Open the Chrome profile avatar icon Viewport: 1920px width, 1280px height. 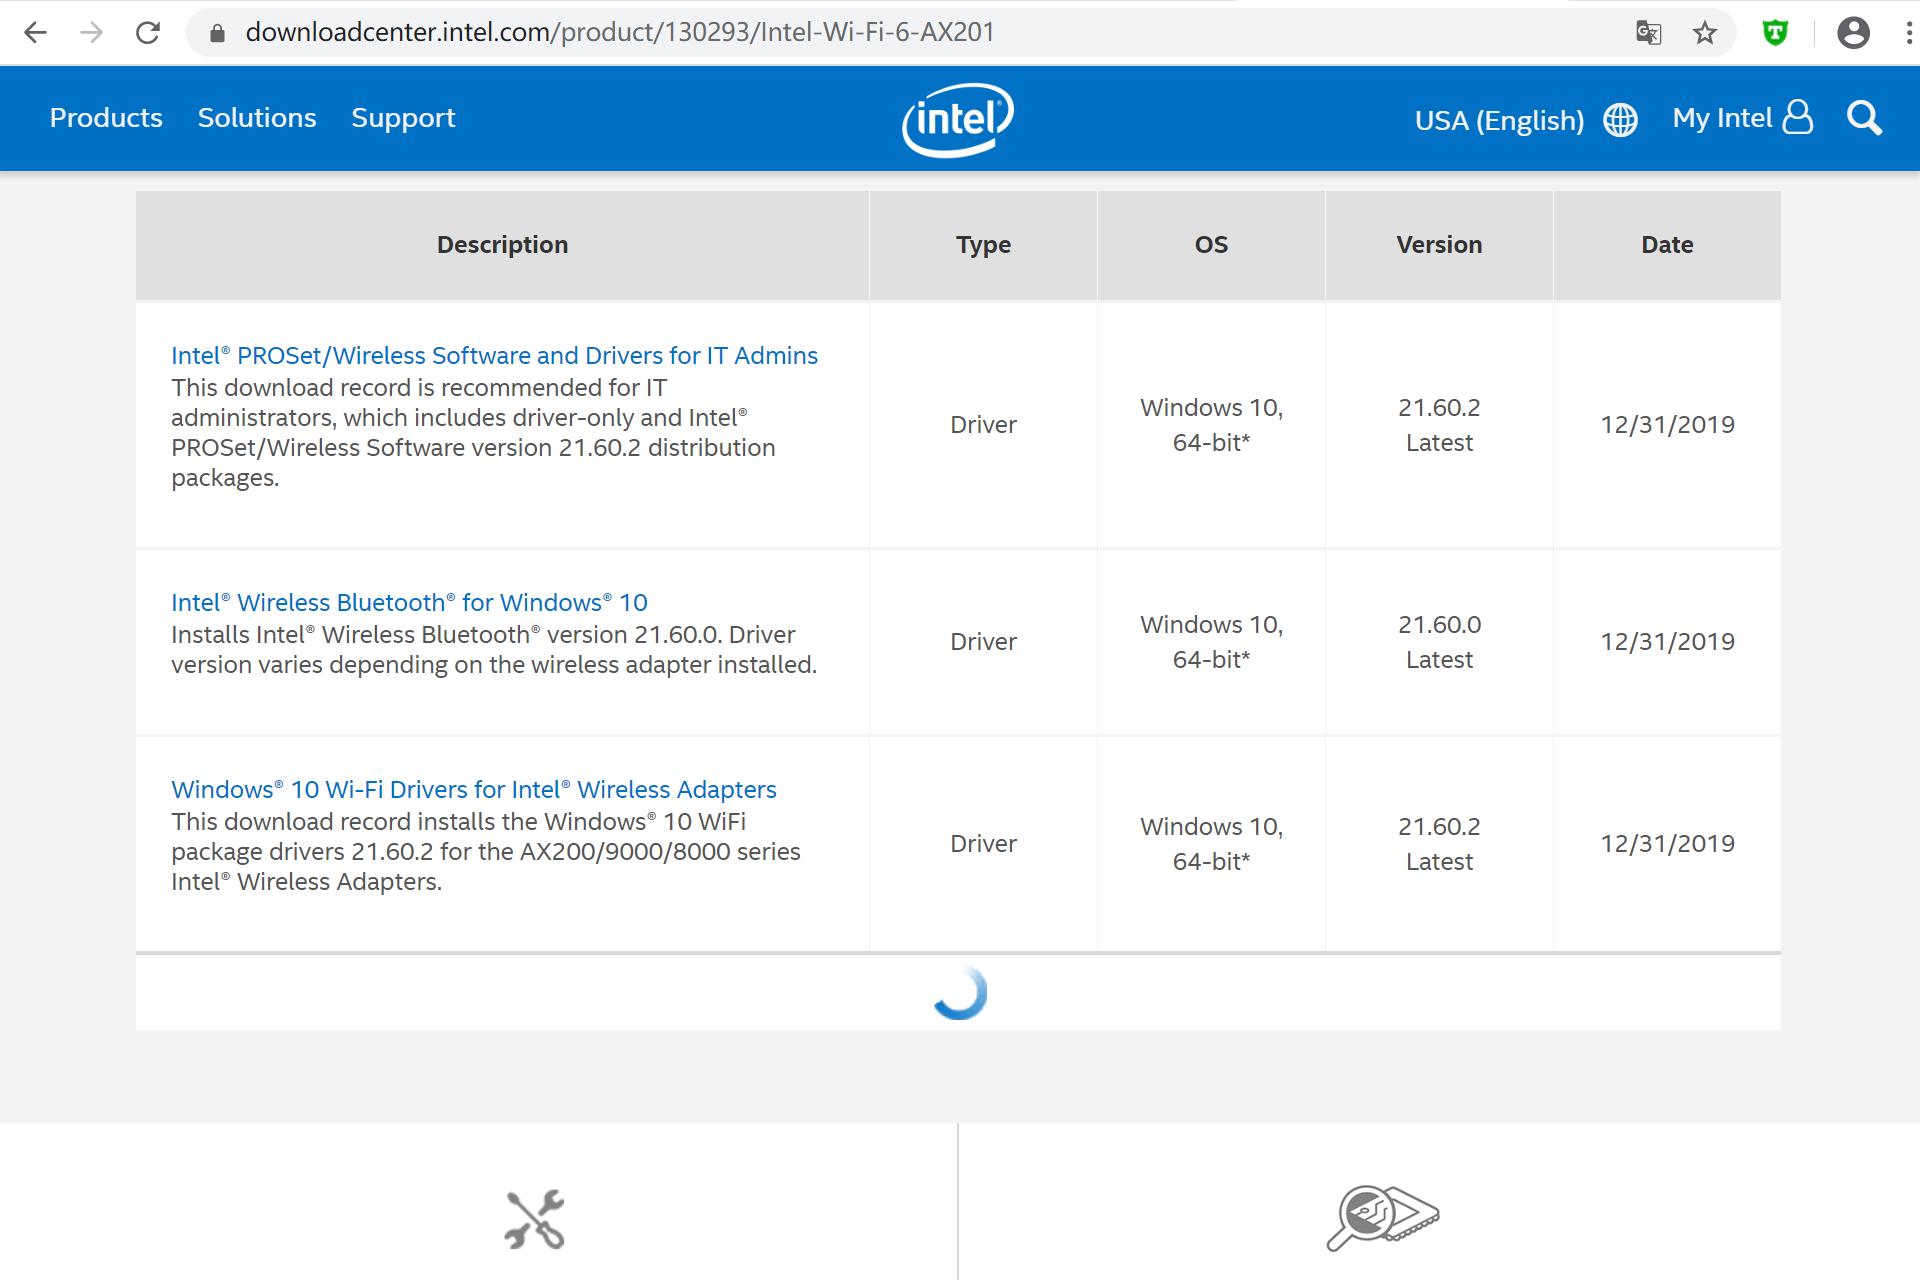pos(1853,33)
